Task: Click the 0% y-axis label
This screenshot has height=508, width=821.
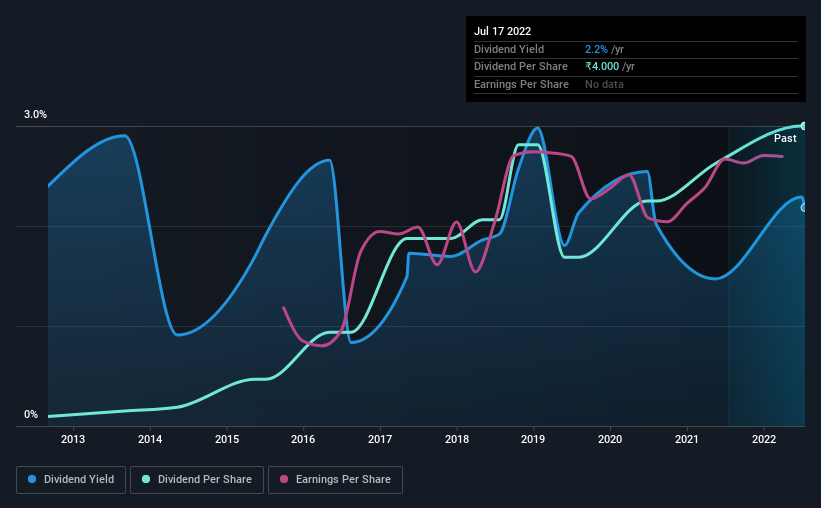Action: 31,414
